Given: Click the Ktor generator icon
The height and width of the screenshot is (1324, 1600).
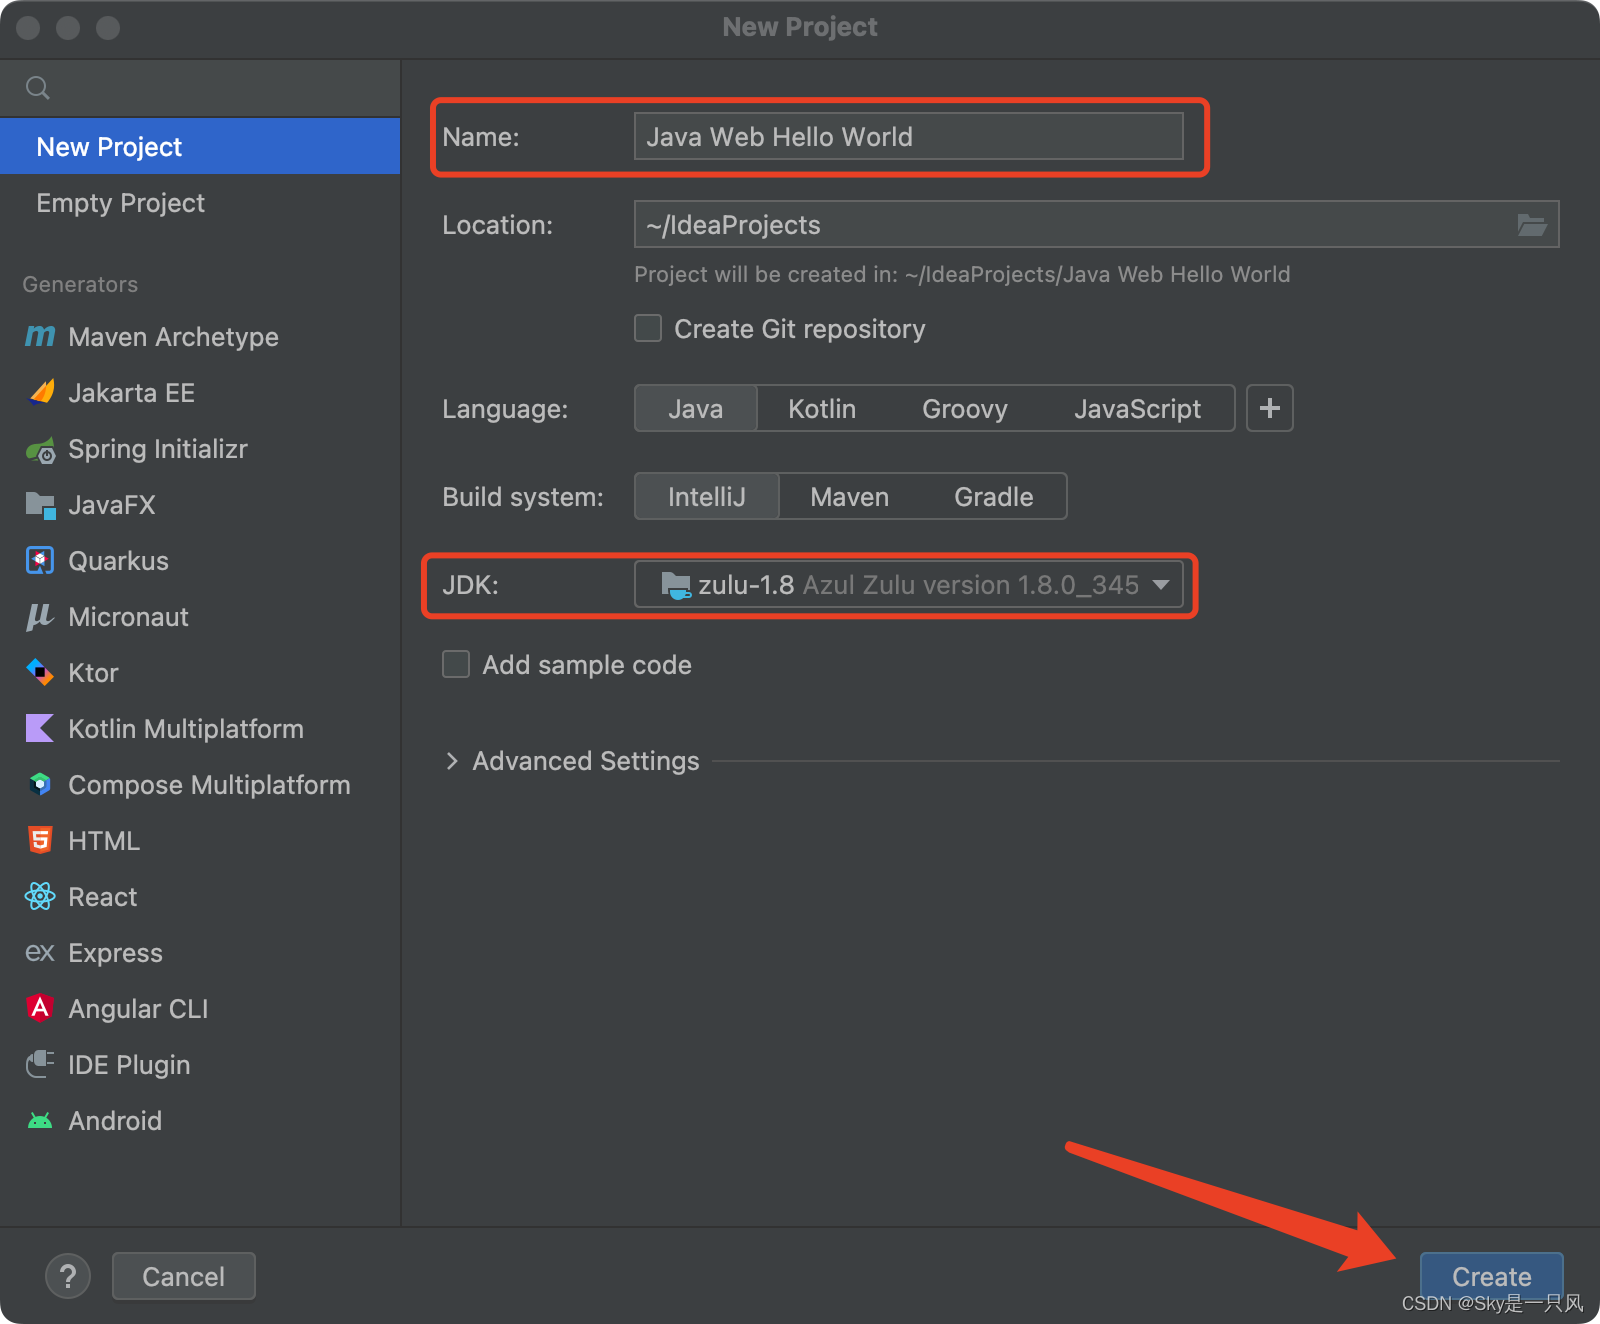Looking at the screenshot, I should (40, 672).
